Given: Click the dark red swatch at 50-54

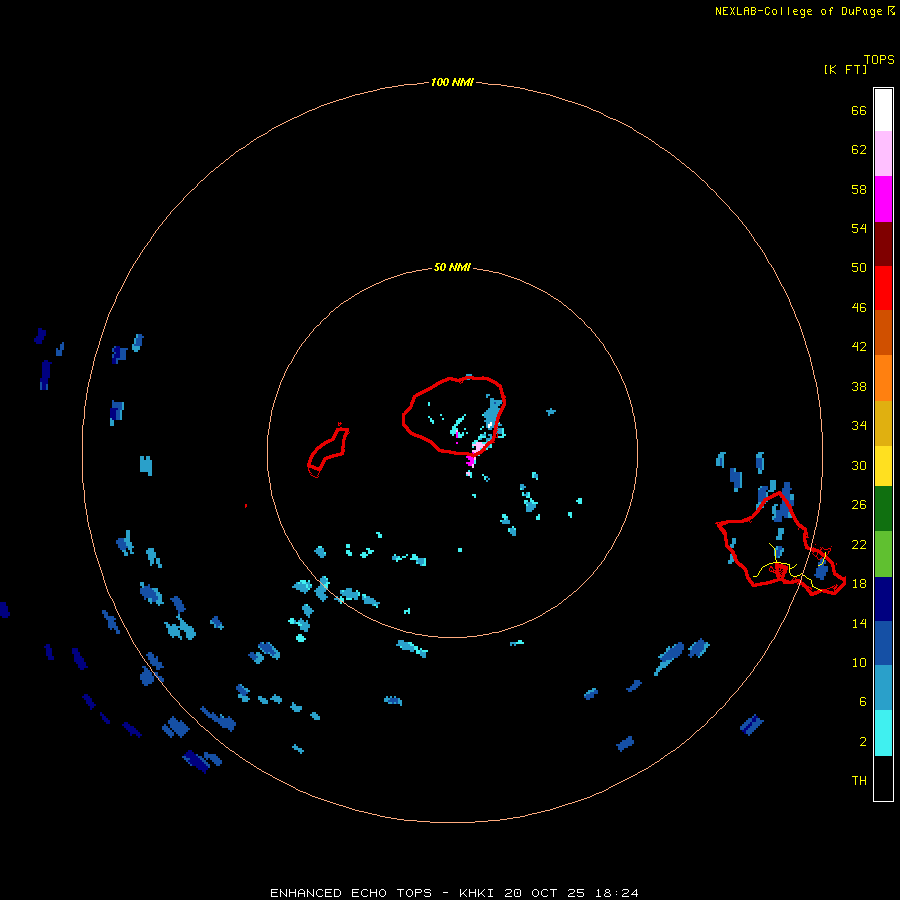Looking at the screenshot, I should coord(883,243).
